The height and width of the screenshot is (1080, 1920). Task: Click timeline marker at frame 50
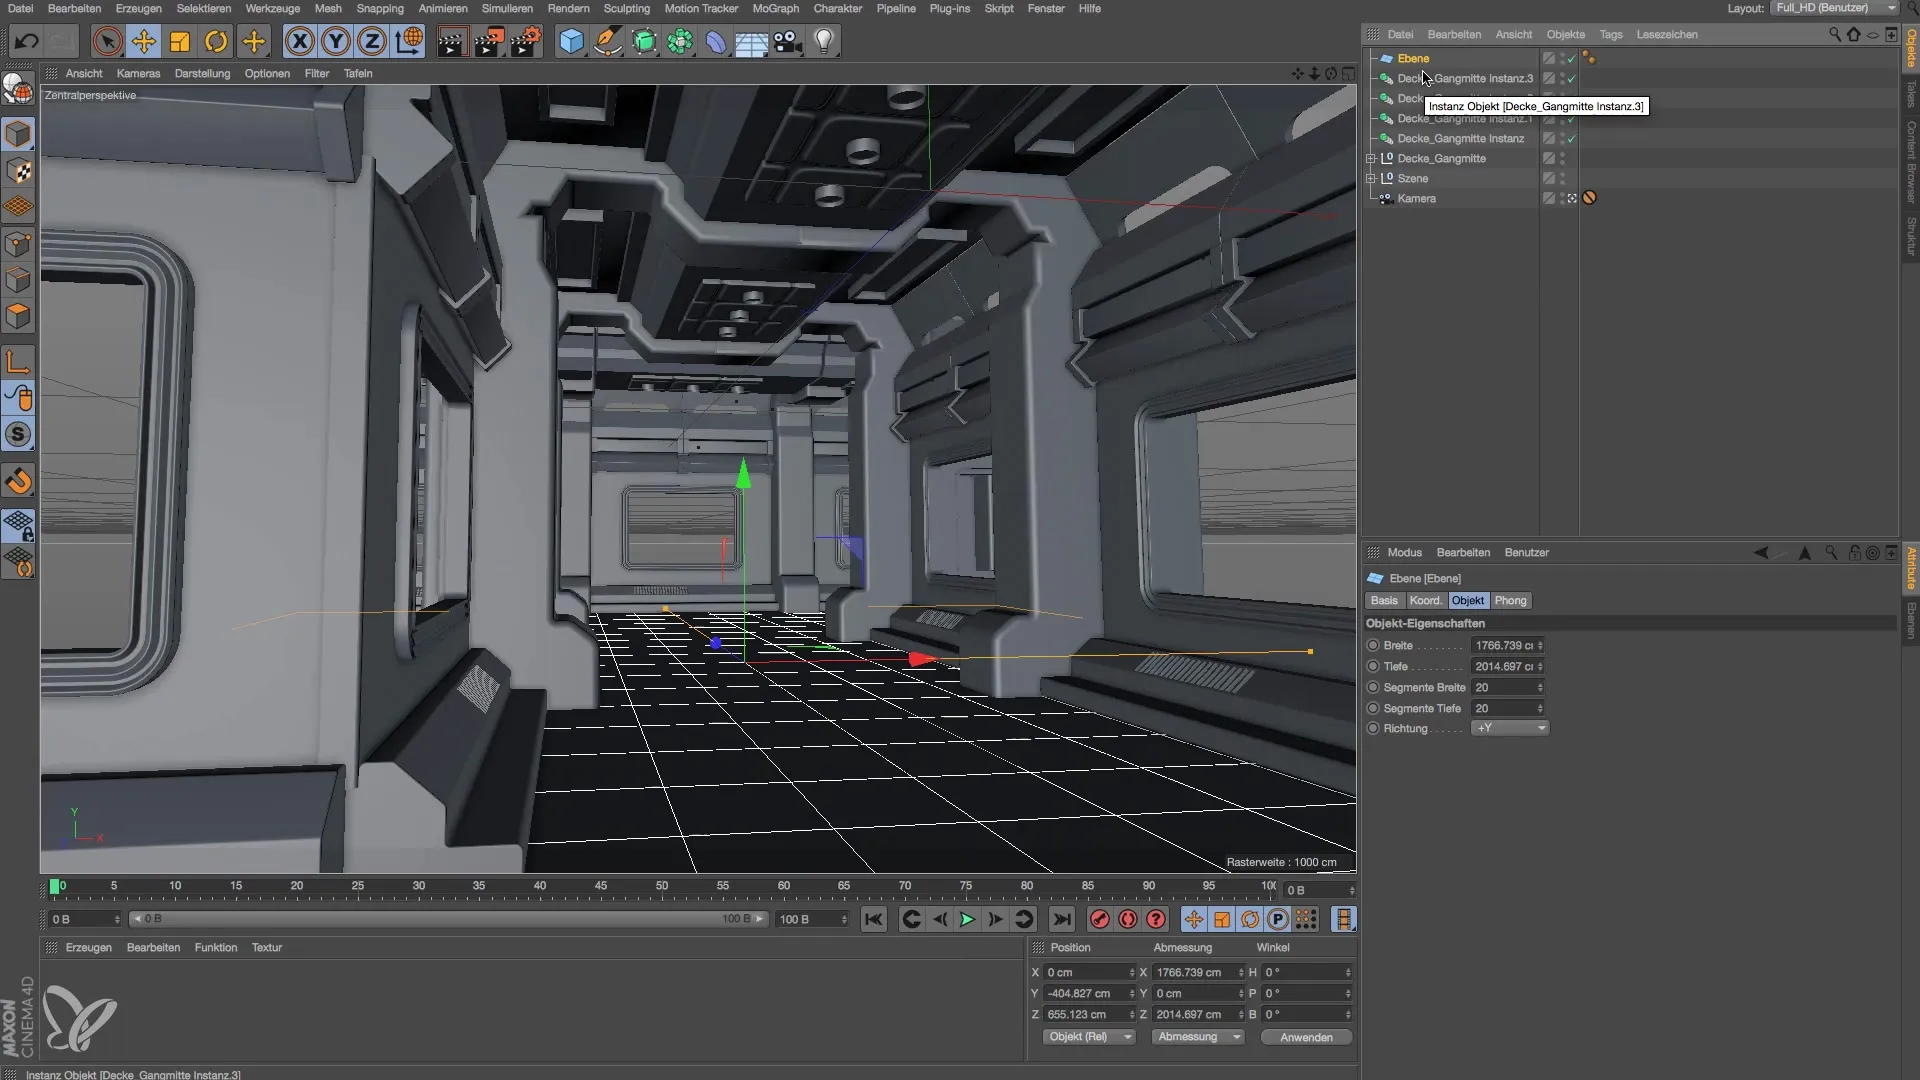click(661, 886)
